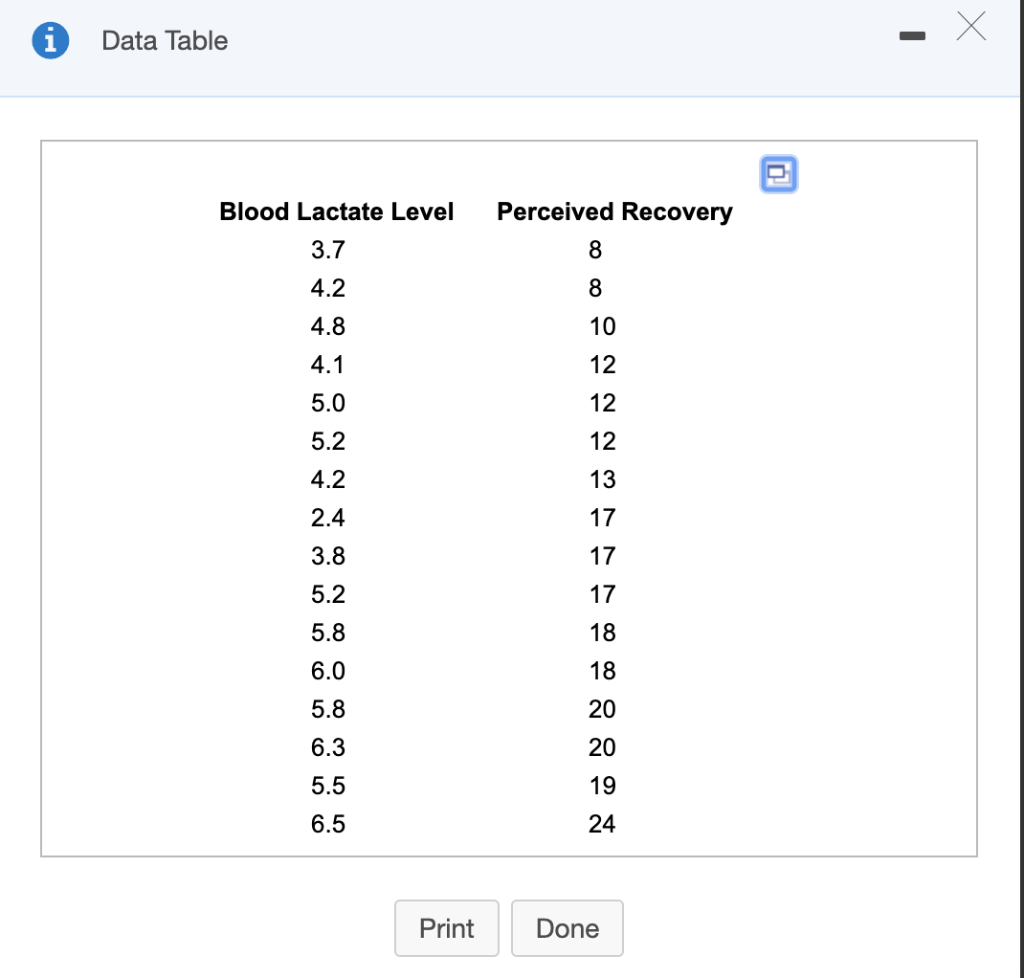
Task: Click the Data Table title text
Action: tap(164, 40)
